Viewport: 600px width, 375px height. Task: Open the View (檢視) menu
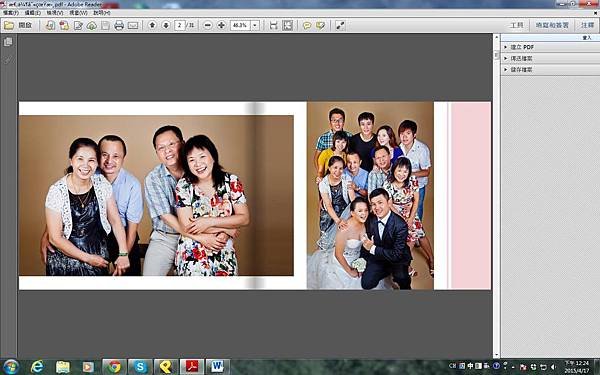click(55, 13)
